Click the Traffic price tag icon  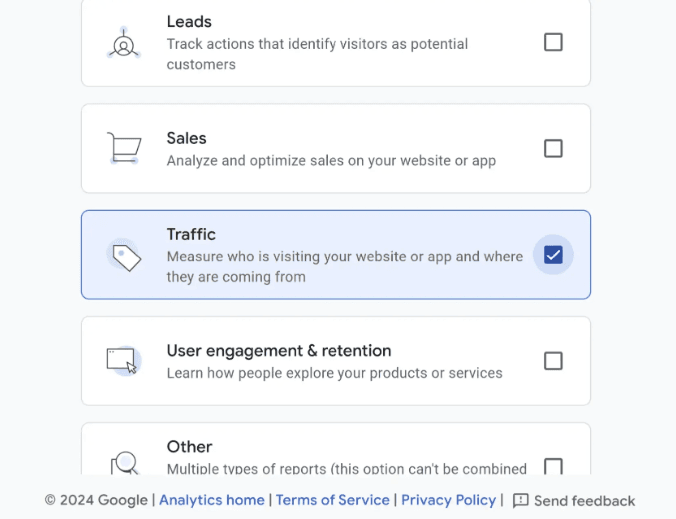click(x=125, y=256)
